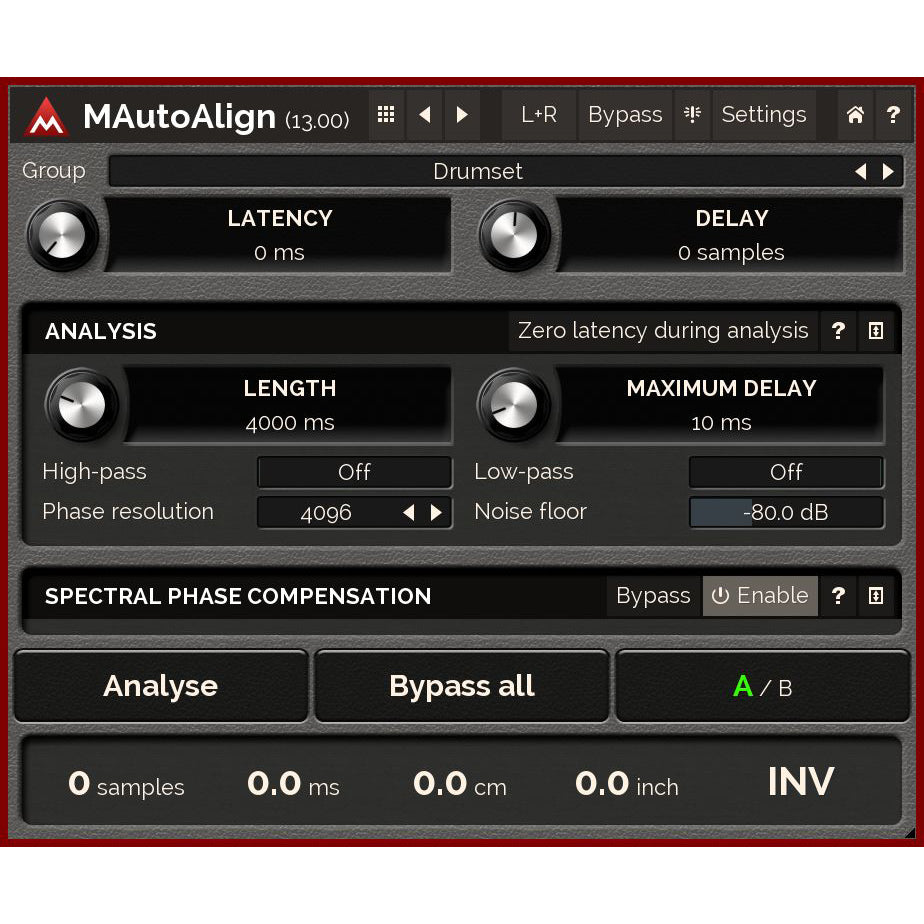Screen dimensions: 924x924
Task: Open help via the top-right question mark
Action: pos(893,114)
